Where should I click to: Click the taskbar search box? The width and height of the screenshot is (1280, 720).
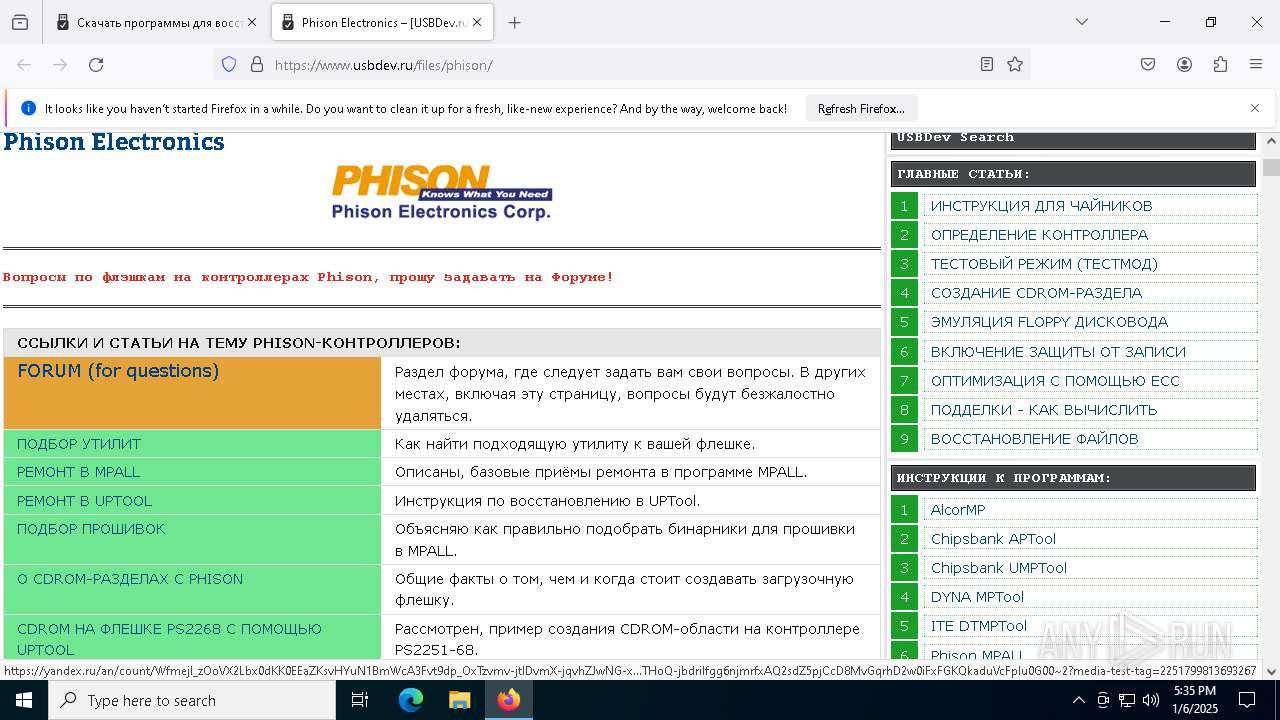tap(192, 700)
